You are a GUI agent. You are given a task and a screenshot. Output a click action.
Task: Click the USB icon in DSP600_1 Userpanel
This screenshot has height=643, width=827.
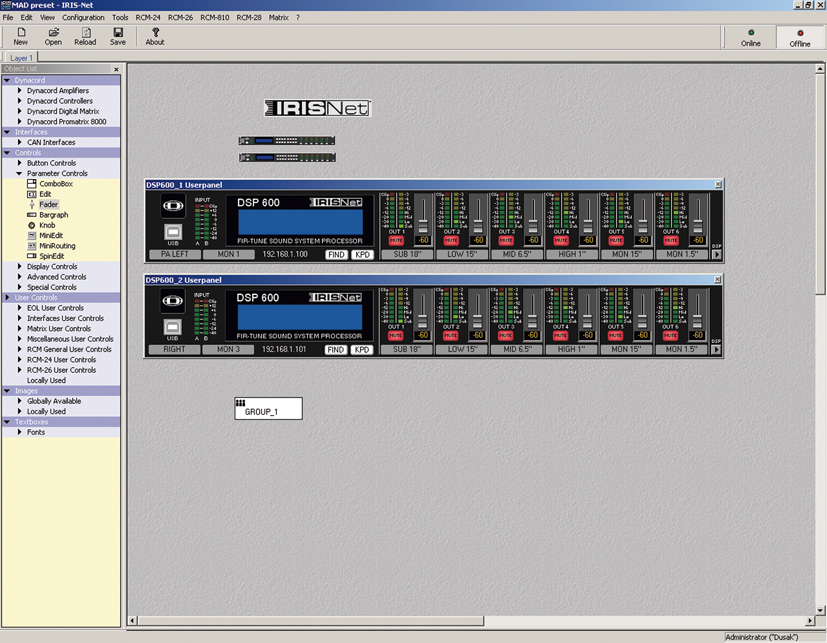point(173,232)
